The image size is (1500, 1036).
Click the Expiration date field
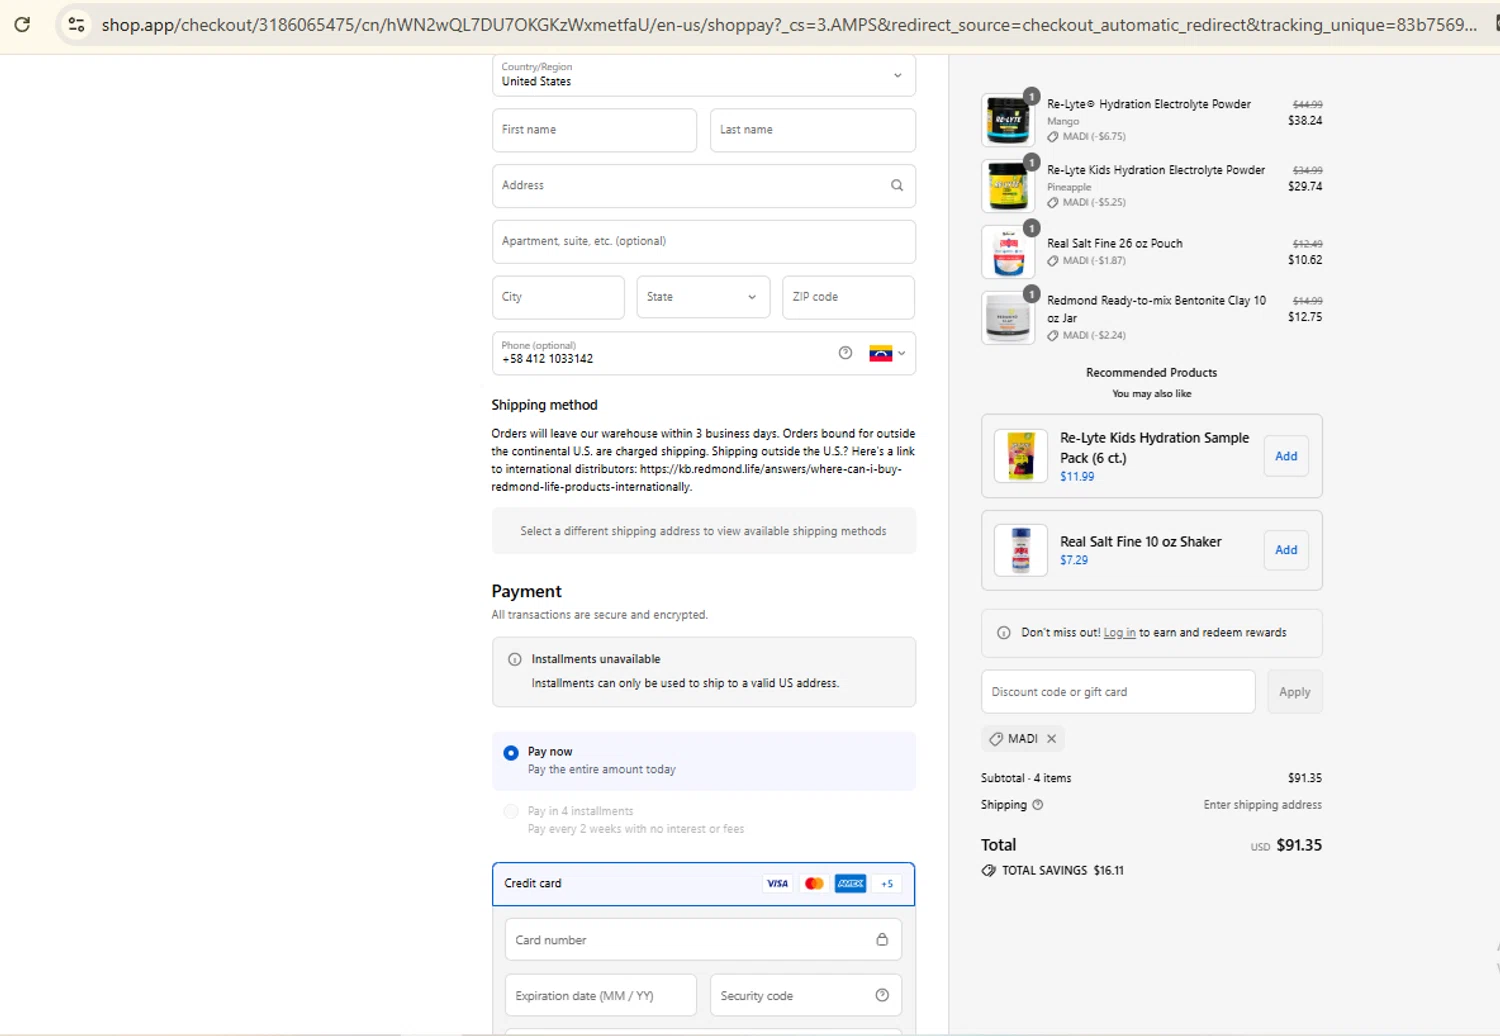click(x=600, y=995)
